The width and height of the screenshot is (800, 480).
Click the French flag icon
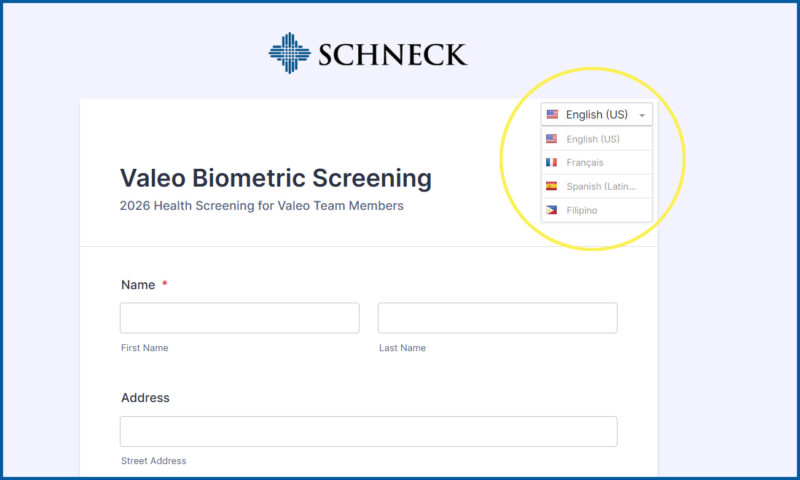(x=551, y=162)
